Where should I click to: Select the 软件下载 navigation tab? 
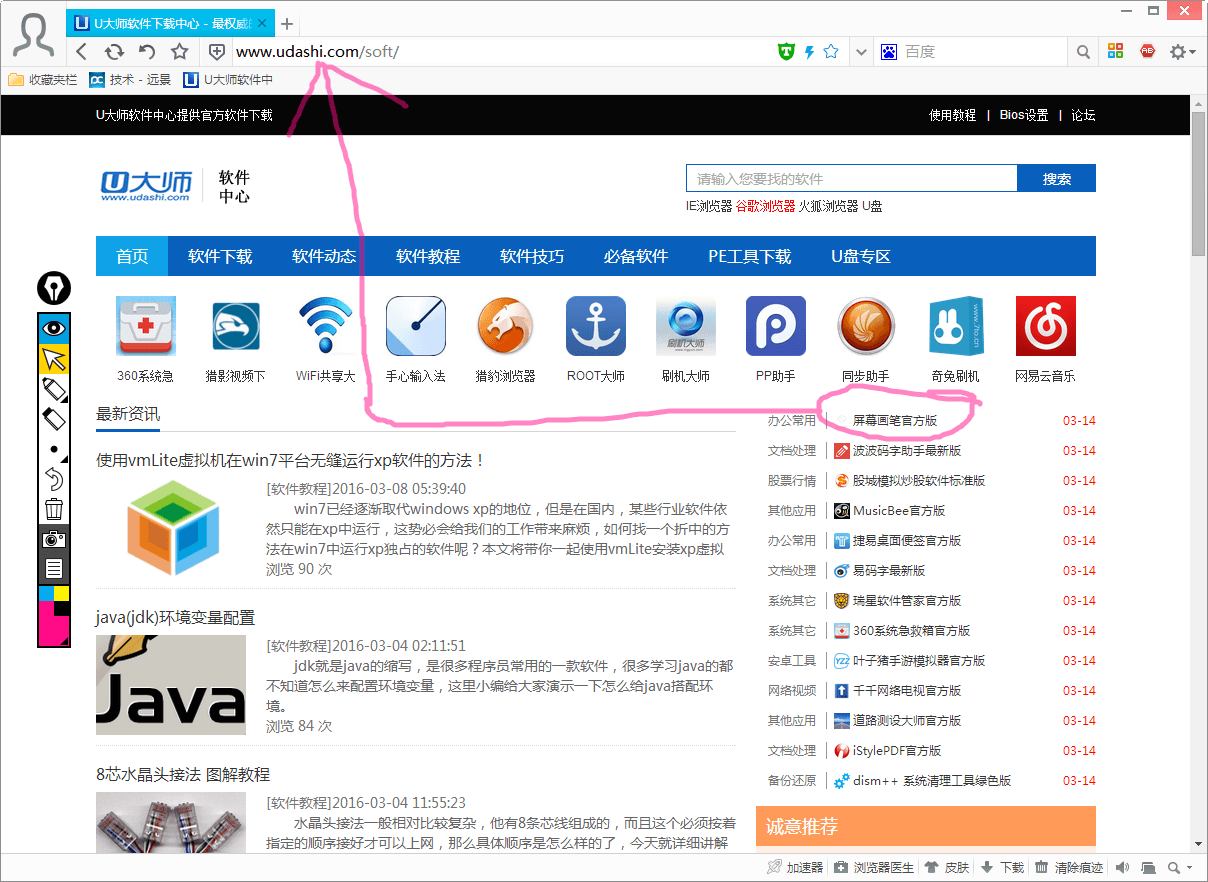(220, 256)
